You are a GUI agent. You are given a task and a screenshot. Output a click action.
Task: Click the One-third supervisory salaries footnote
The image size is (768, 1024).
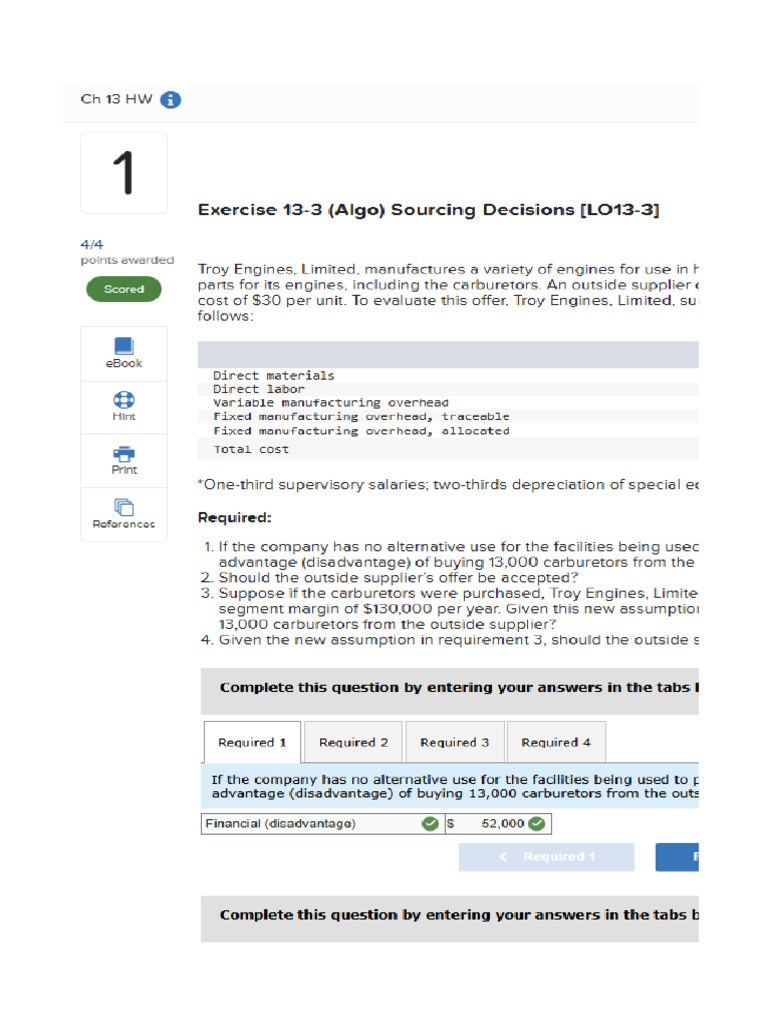[x=448, y=485]
